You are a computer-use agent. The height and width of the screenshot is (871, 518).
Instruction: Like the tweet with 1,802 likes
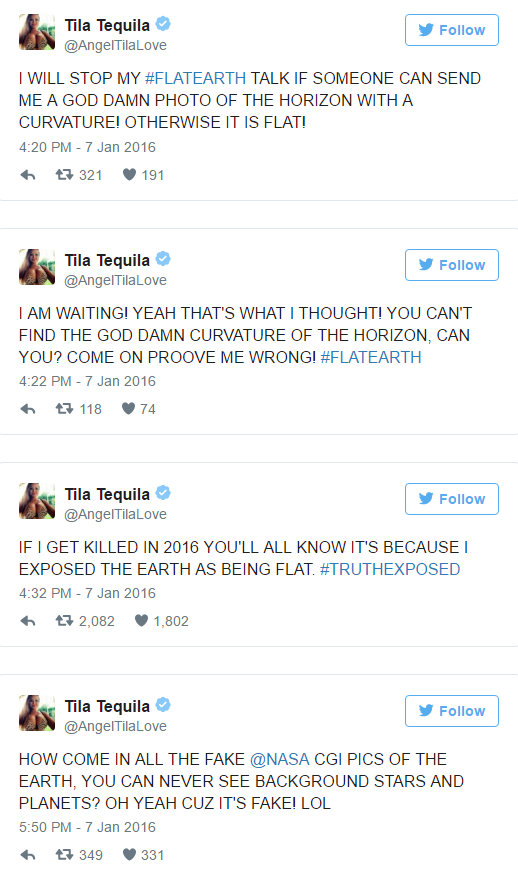click(x=142, y=620)
